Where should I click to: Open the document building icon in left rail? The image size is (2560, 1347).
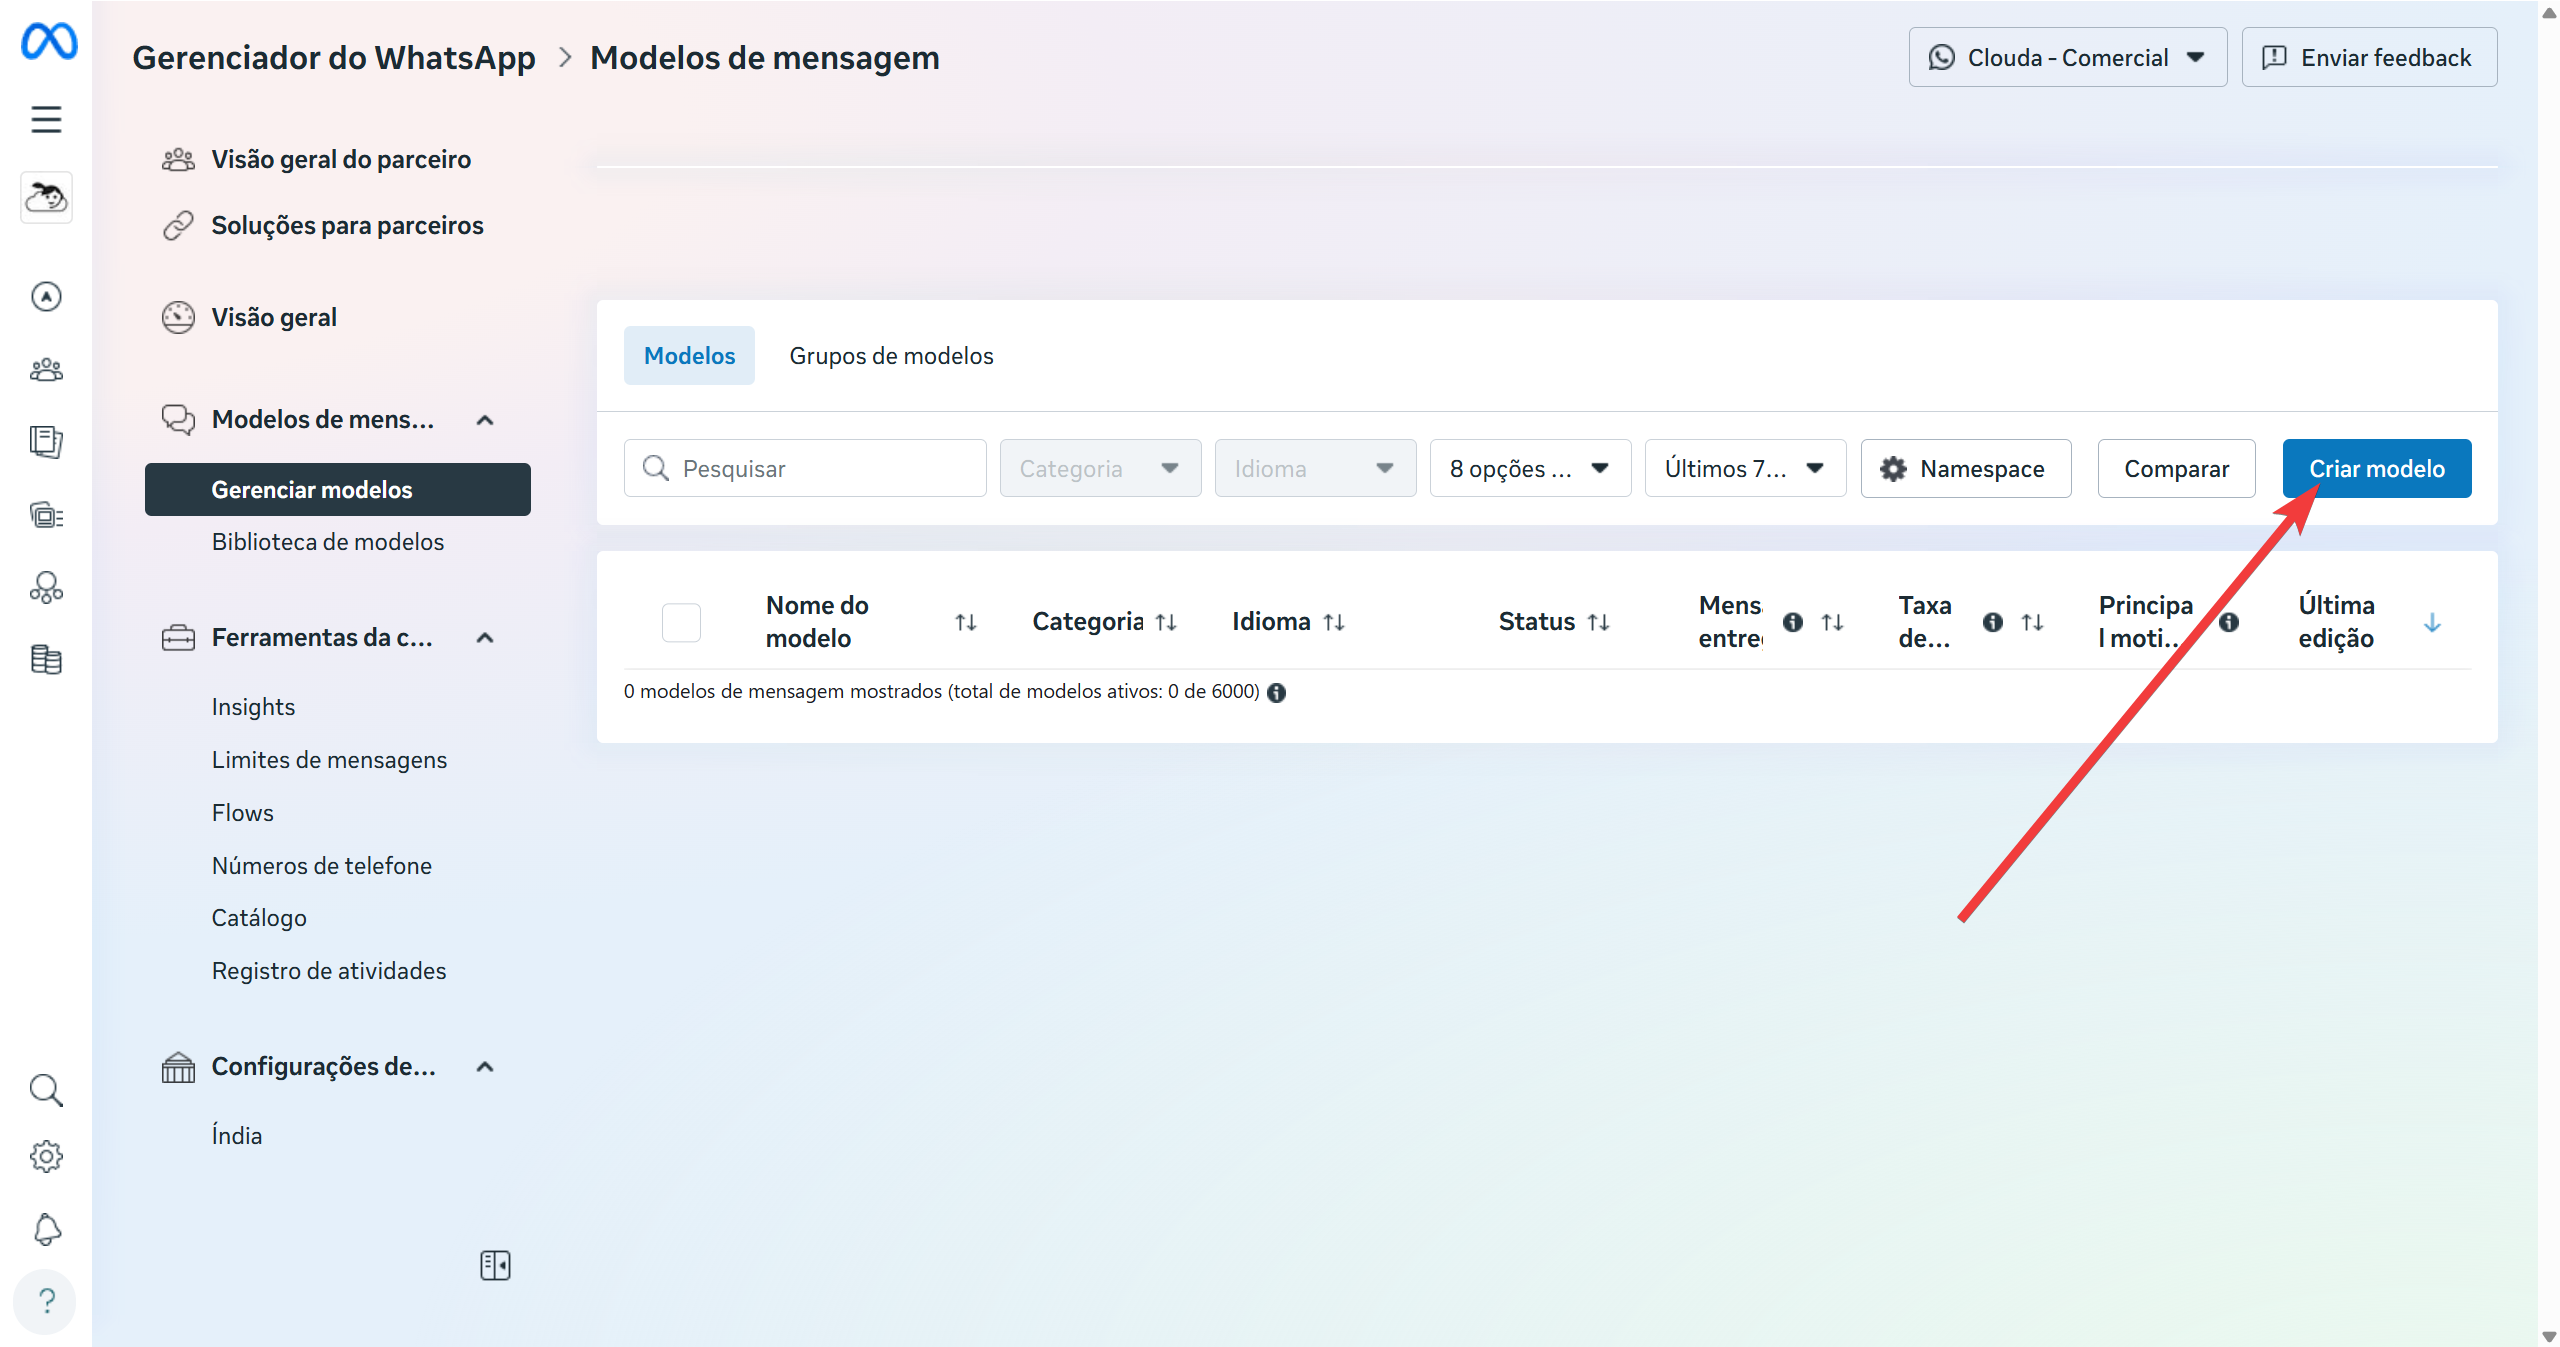tap(46, 660)
